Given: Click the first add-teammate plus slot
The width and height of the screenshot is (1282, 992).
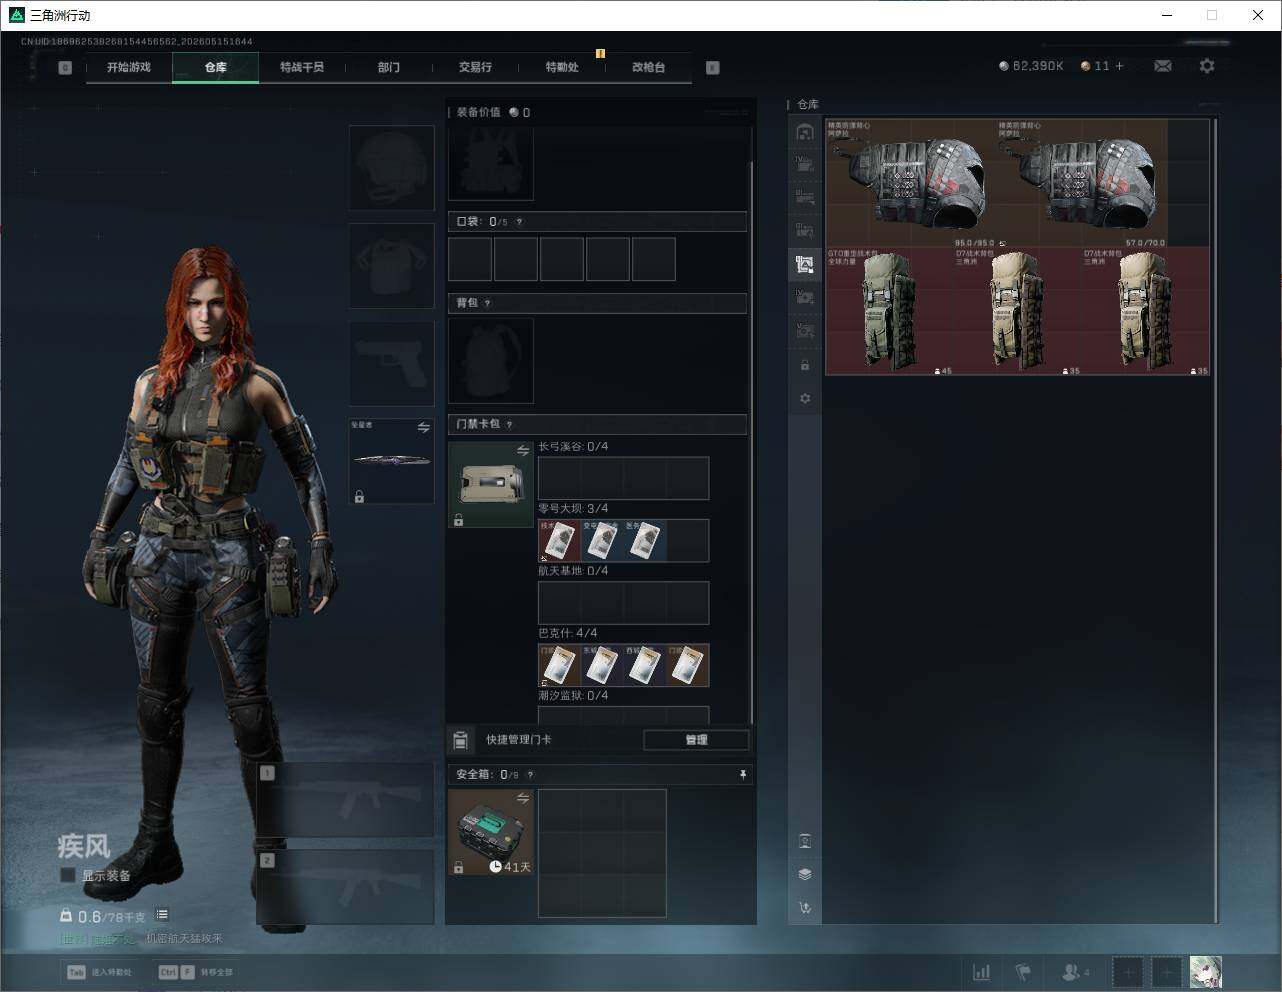Looking at the screenshot, I should (1127, 972).
